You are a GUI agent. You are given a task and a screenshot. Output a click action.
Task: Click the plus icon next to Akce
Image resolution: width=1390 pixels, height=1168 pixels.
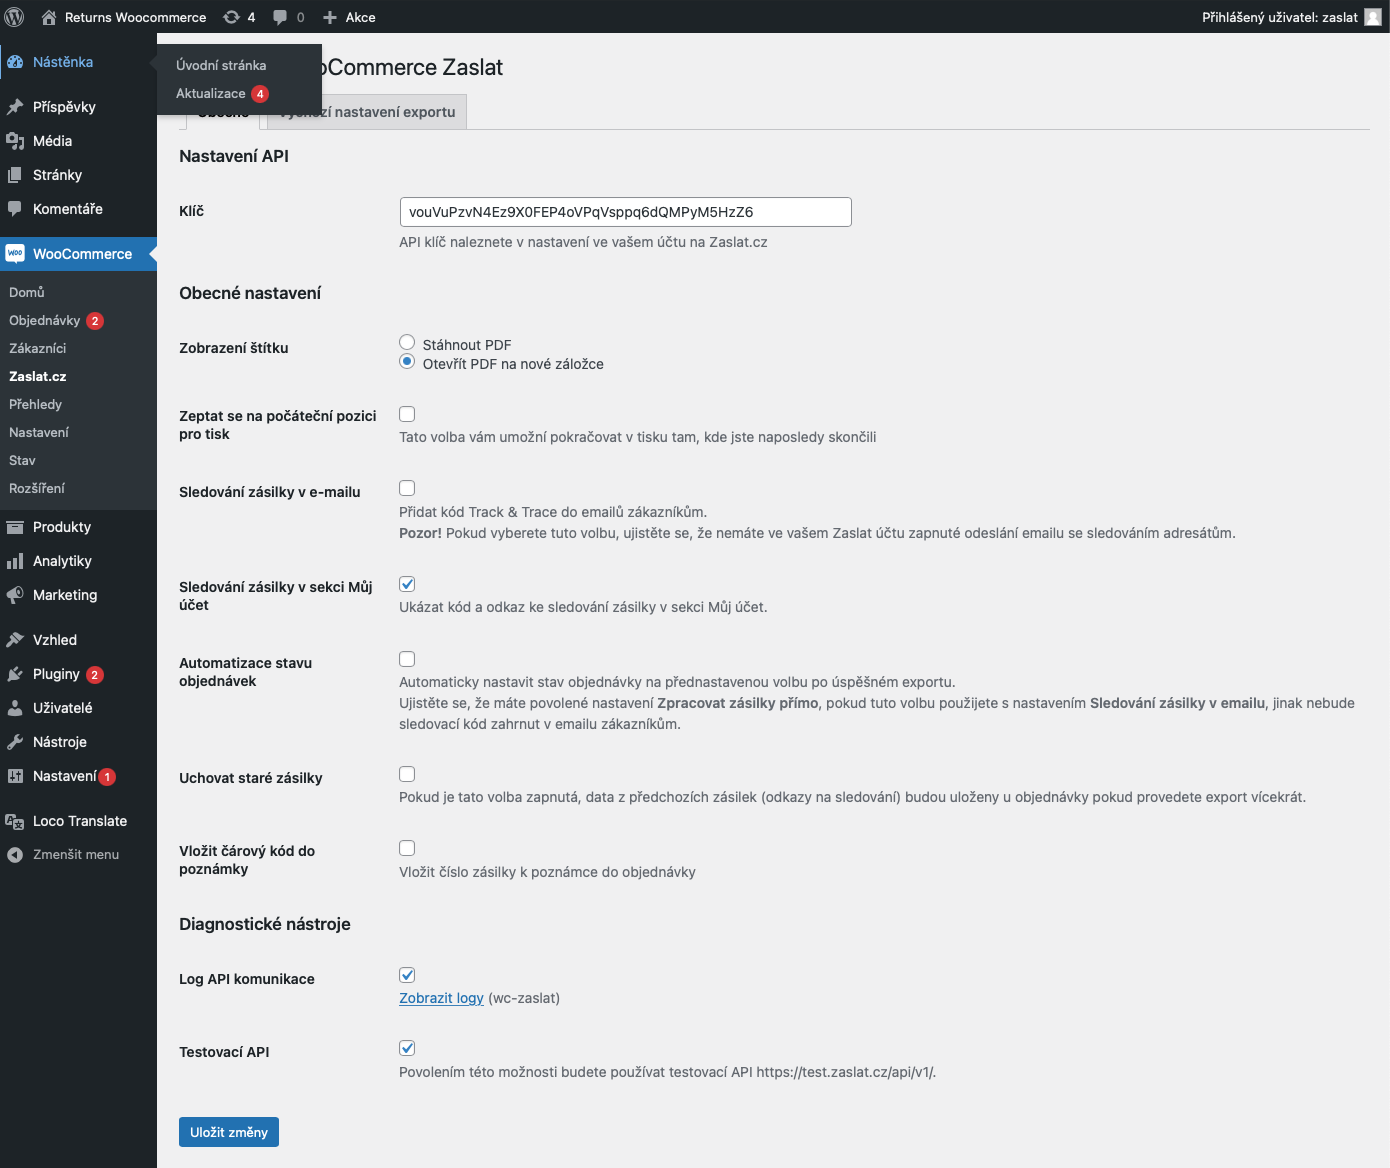(330, 17)
